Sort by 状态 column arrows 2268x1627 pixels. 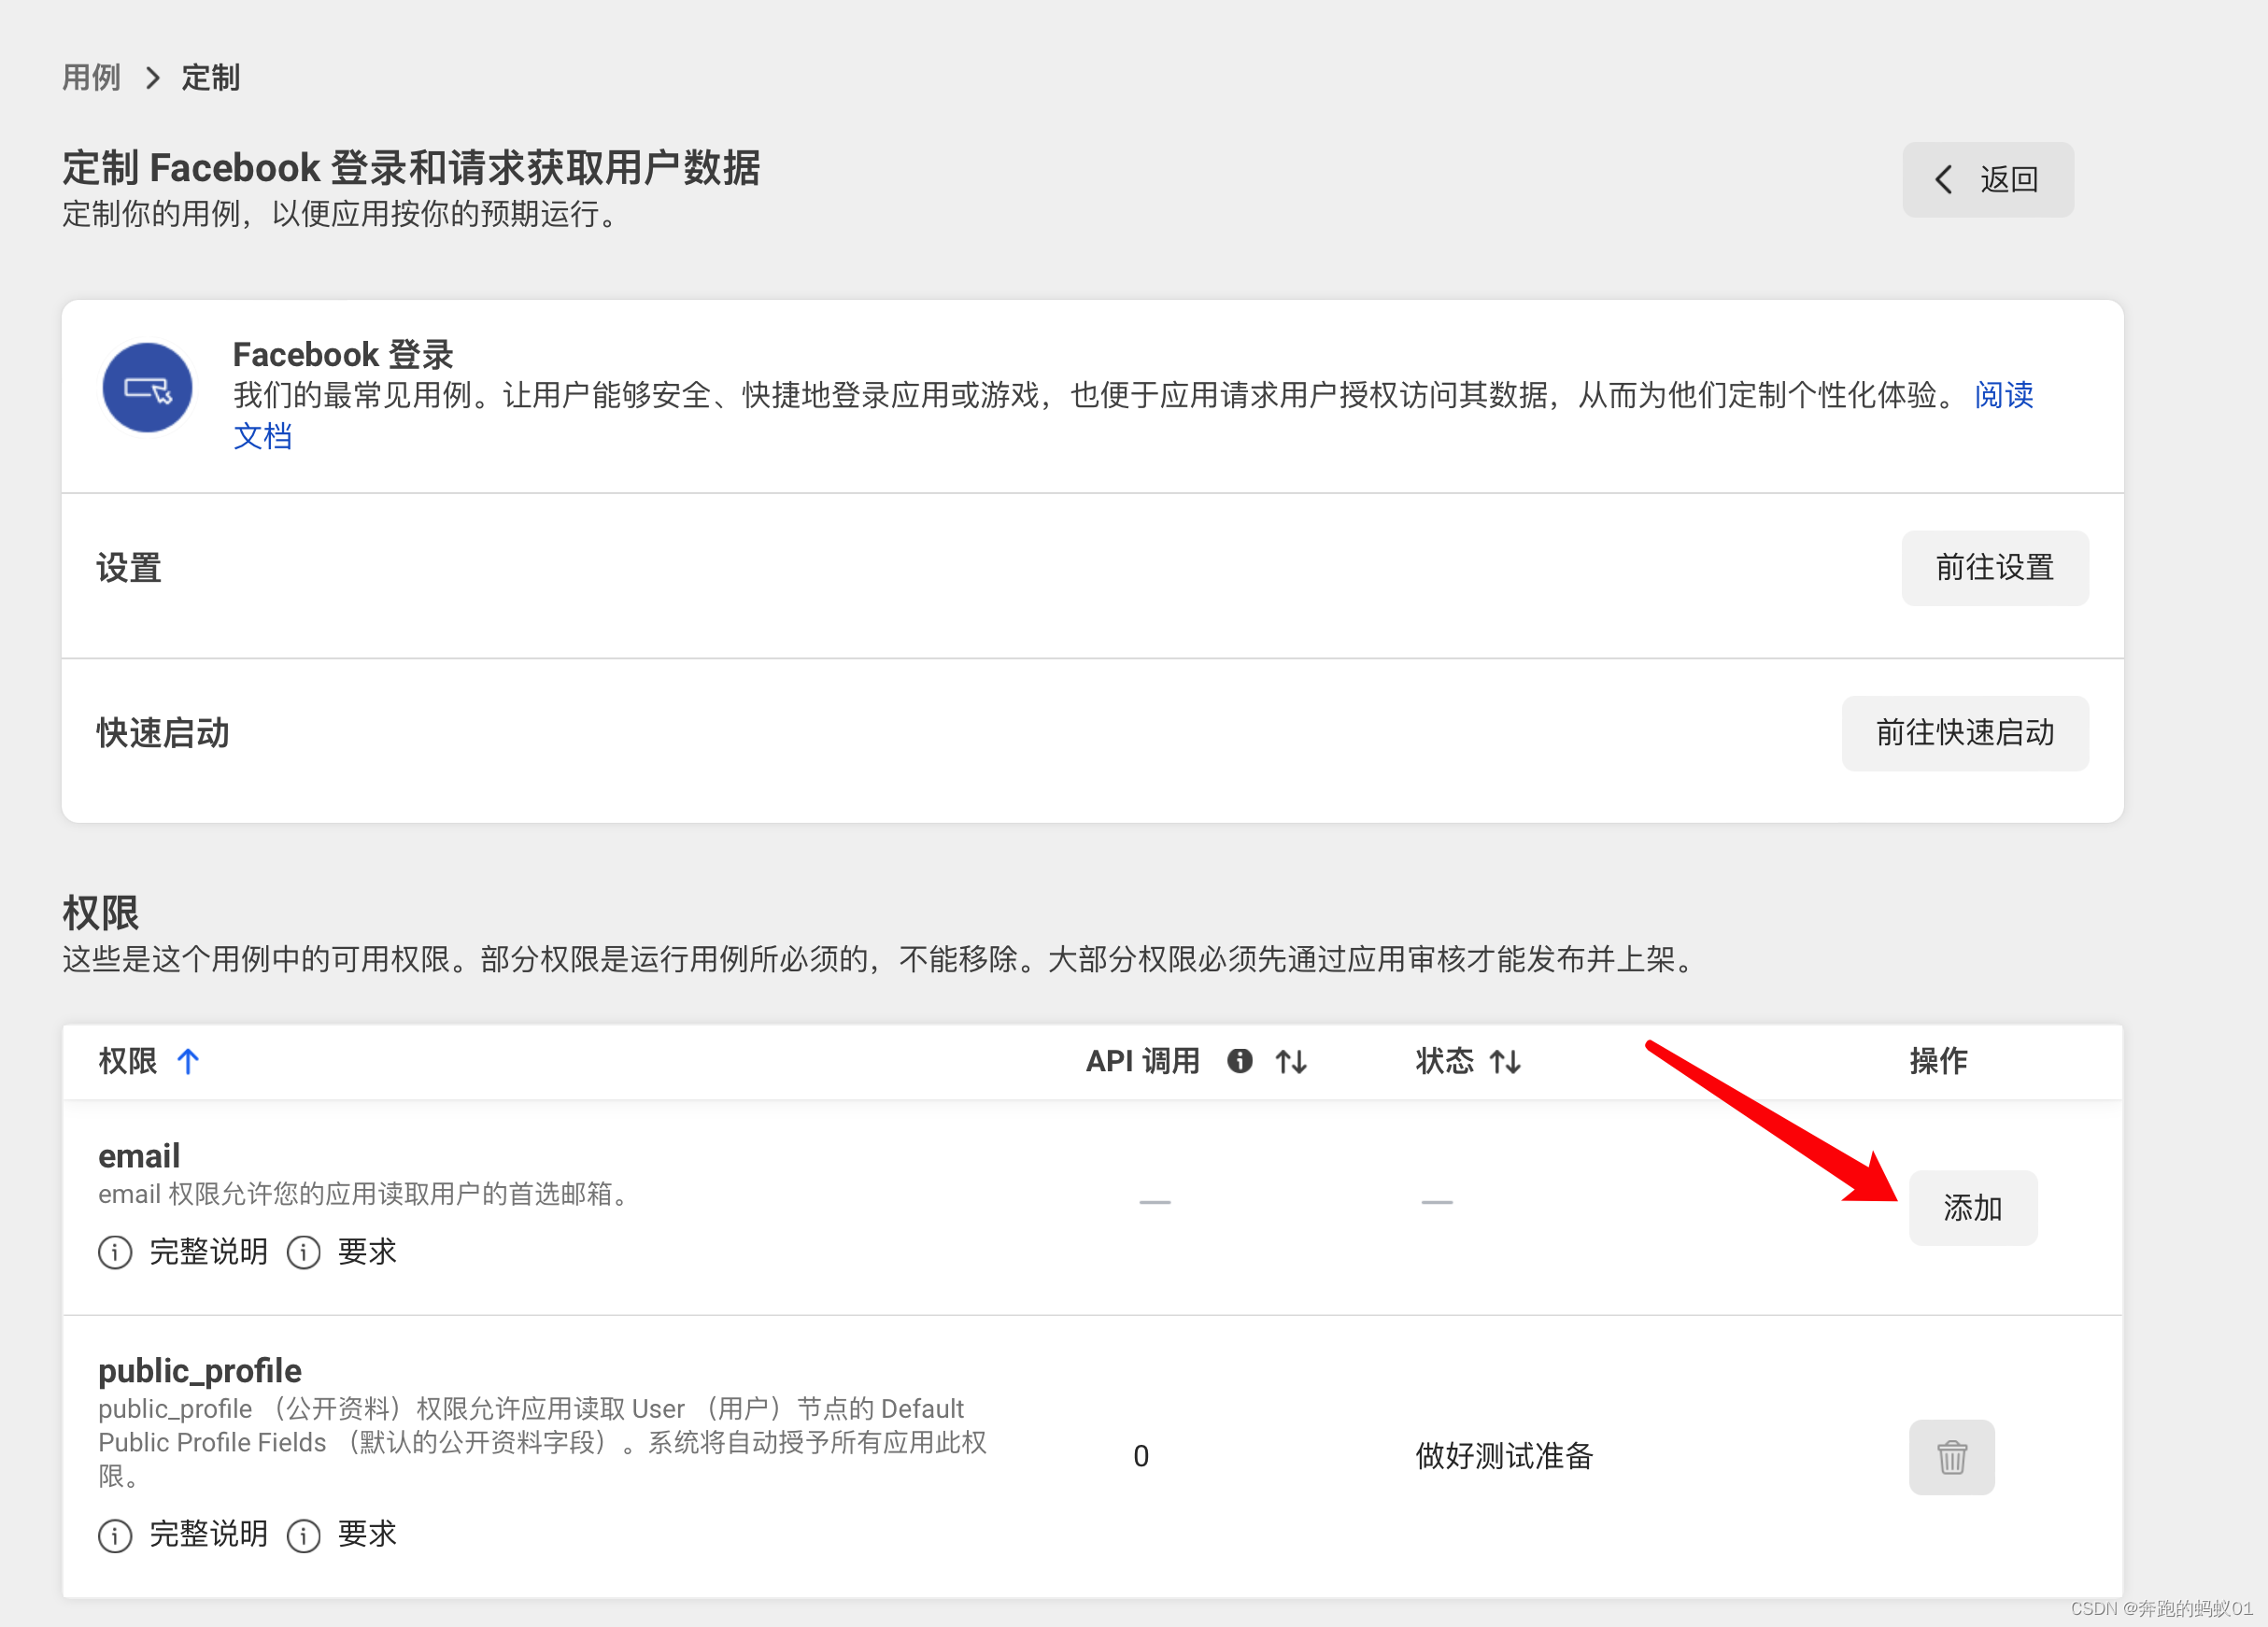[1505, 1061]
